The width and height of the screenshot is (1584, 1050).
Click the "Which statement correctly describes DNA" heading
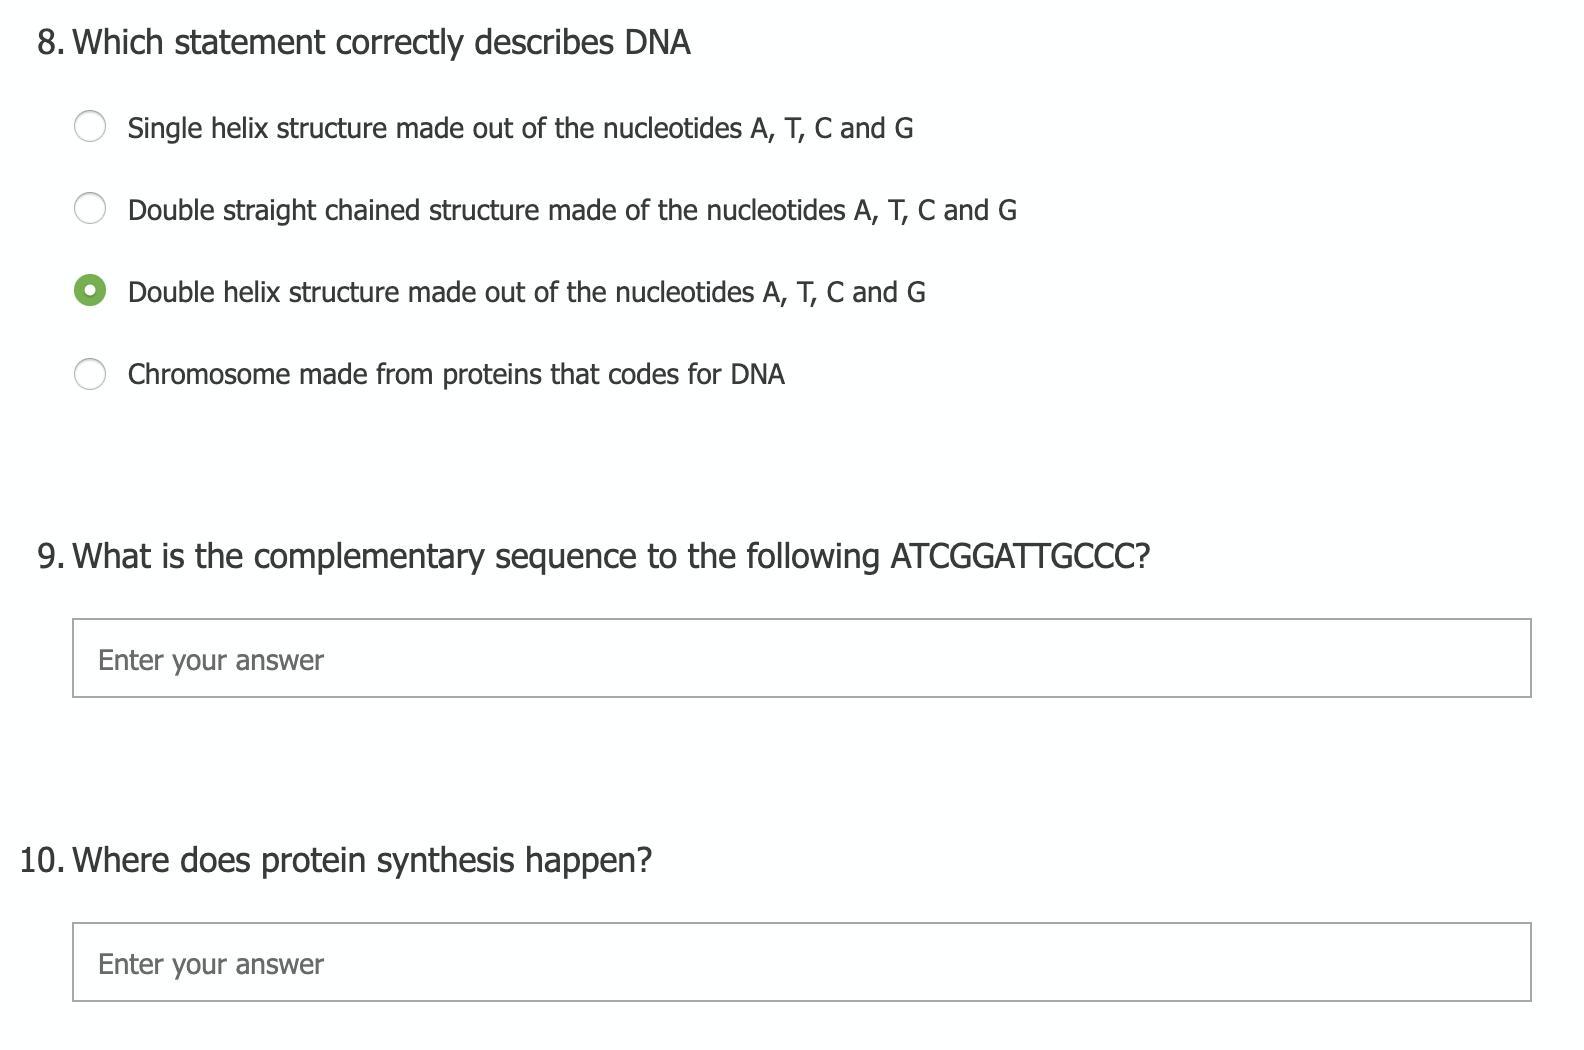click(381, 43)
